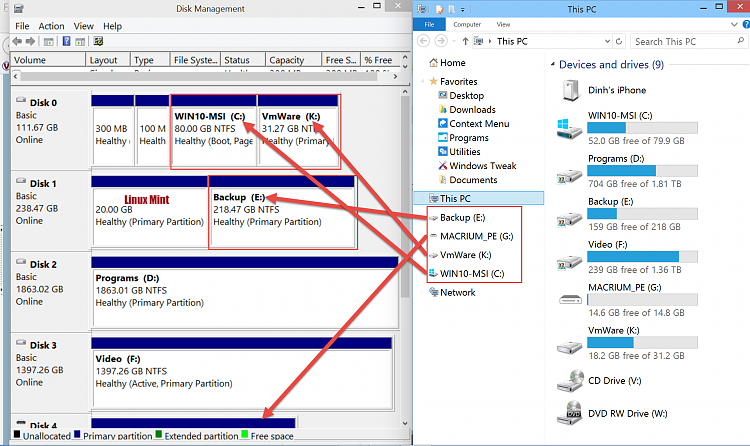The width and height of the screenshot is (750, 446).
Task: Select Network in navigation pane
Action: (x=457, y=292)
